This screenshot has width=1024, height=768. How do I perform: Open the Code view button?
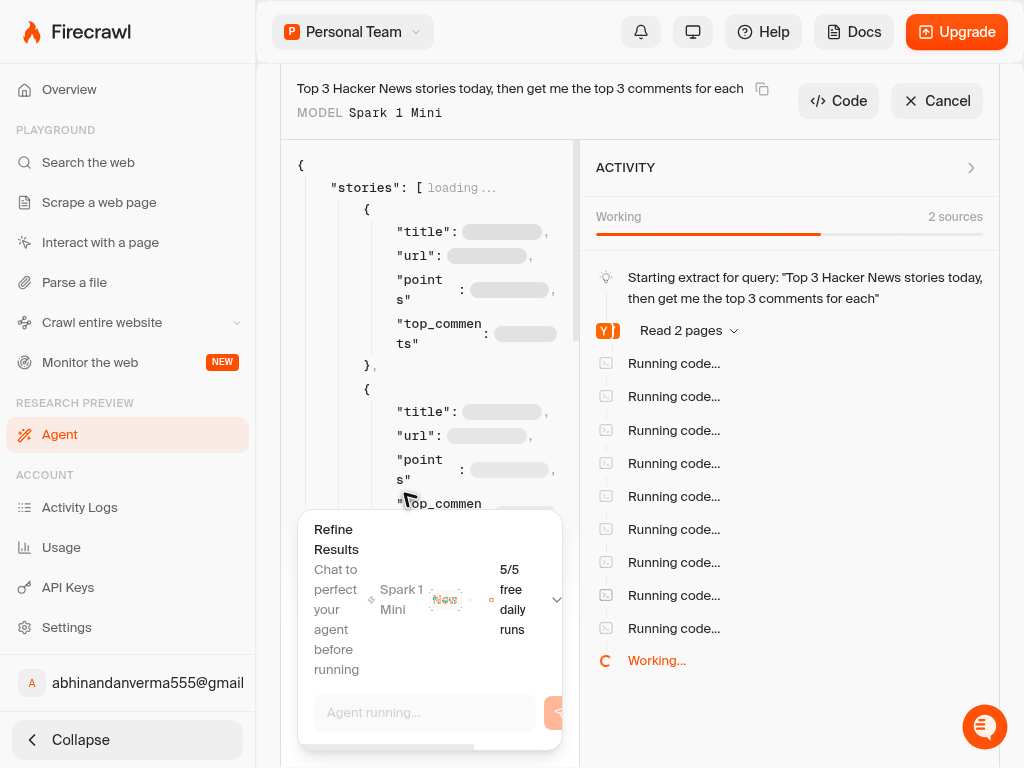point(839,101)
